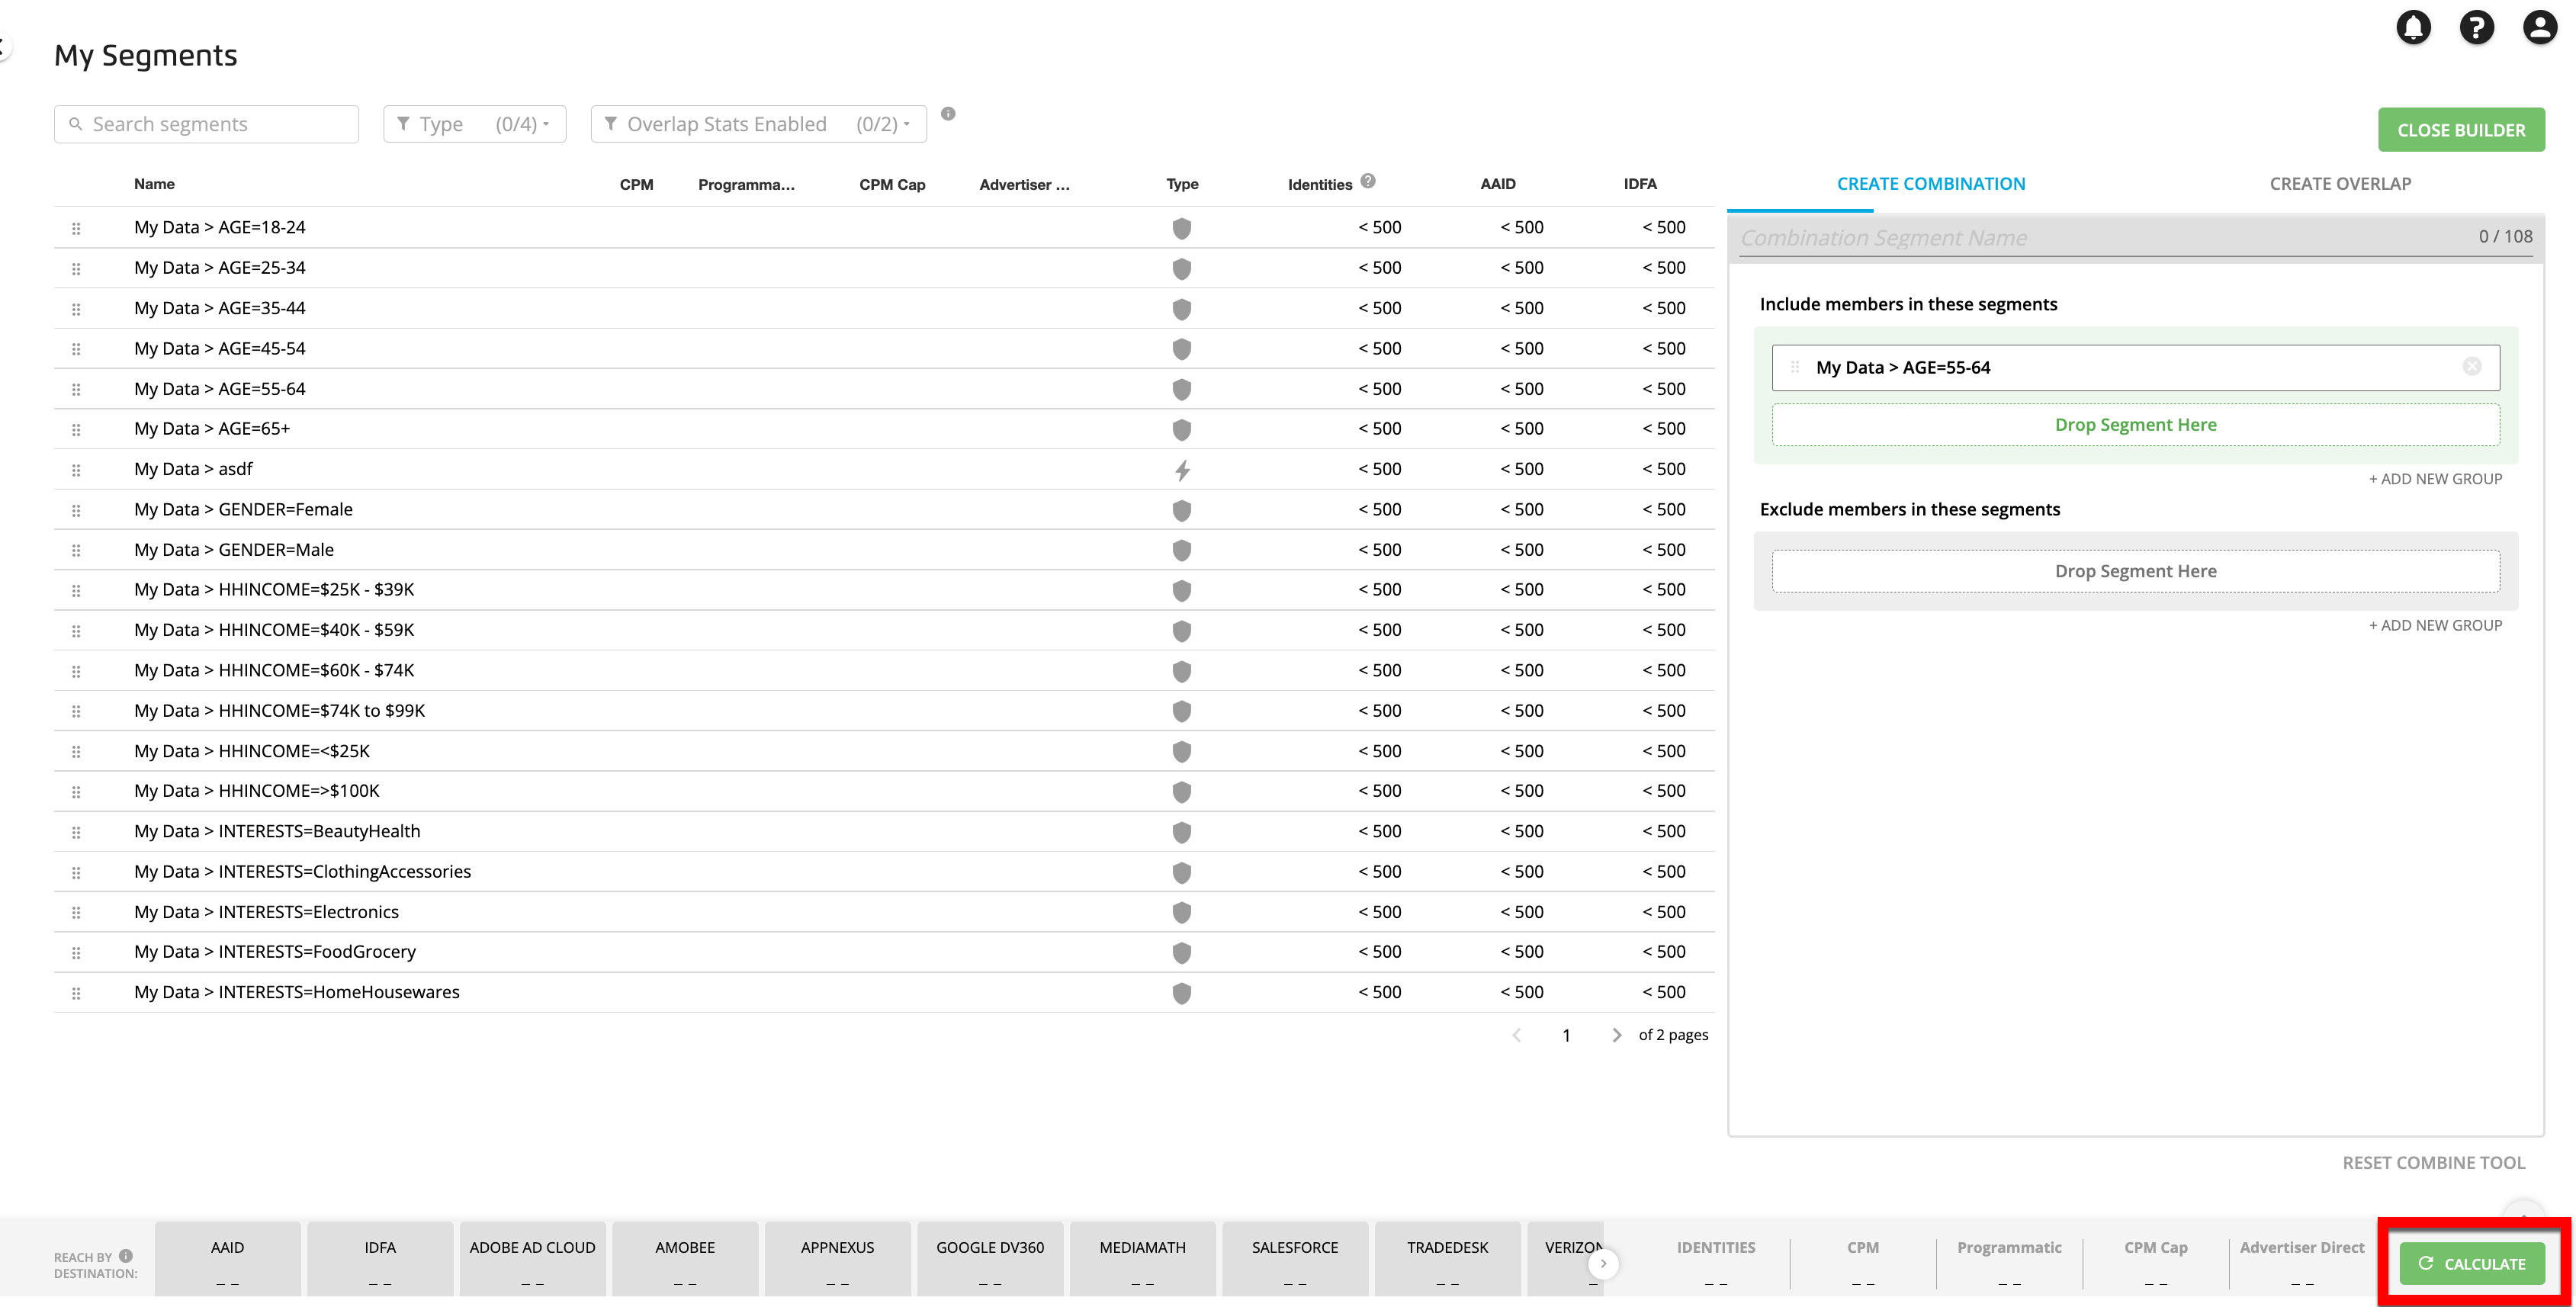This screenshot has height=1307, width=2576.
Task: Grab the drag handle for AGE=18-24
Action: [76, 228]
